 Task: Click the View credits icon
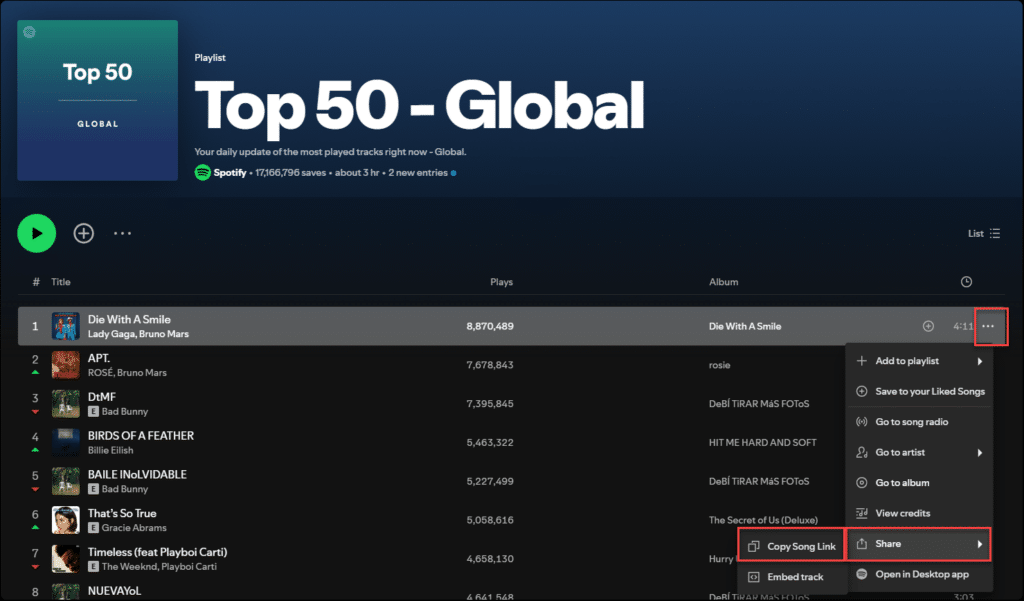[x=862, y=513]
